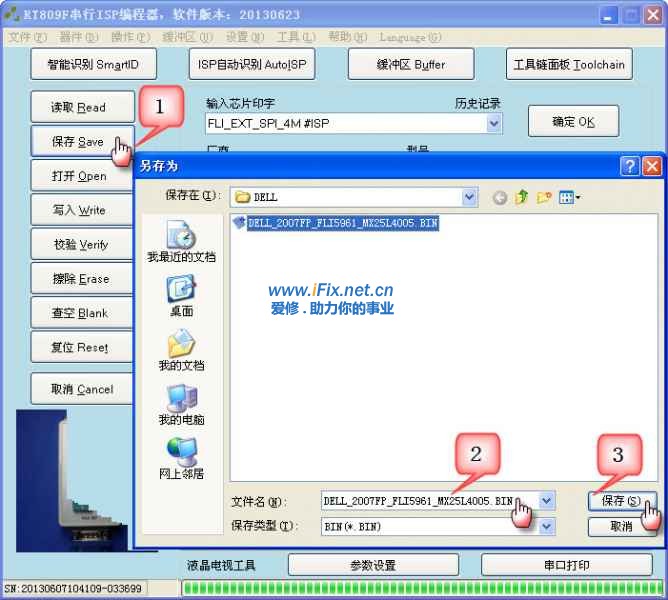Viewport: 668px width, 600px height.
Task: Click the 参数设置 button at bottom
Action: 373,565
